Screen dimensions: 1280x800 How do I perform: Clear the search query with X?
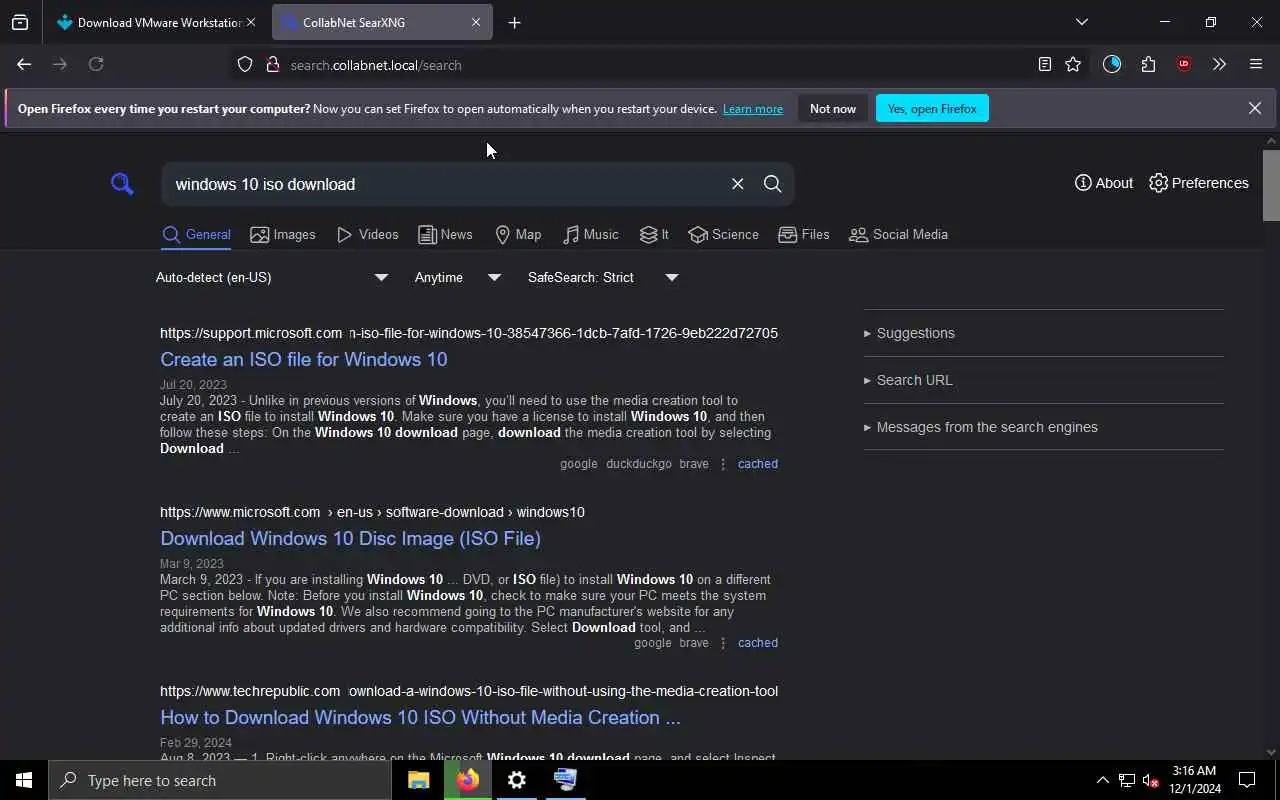click(x=737, y=184)
